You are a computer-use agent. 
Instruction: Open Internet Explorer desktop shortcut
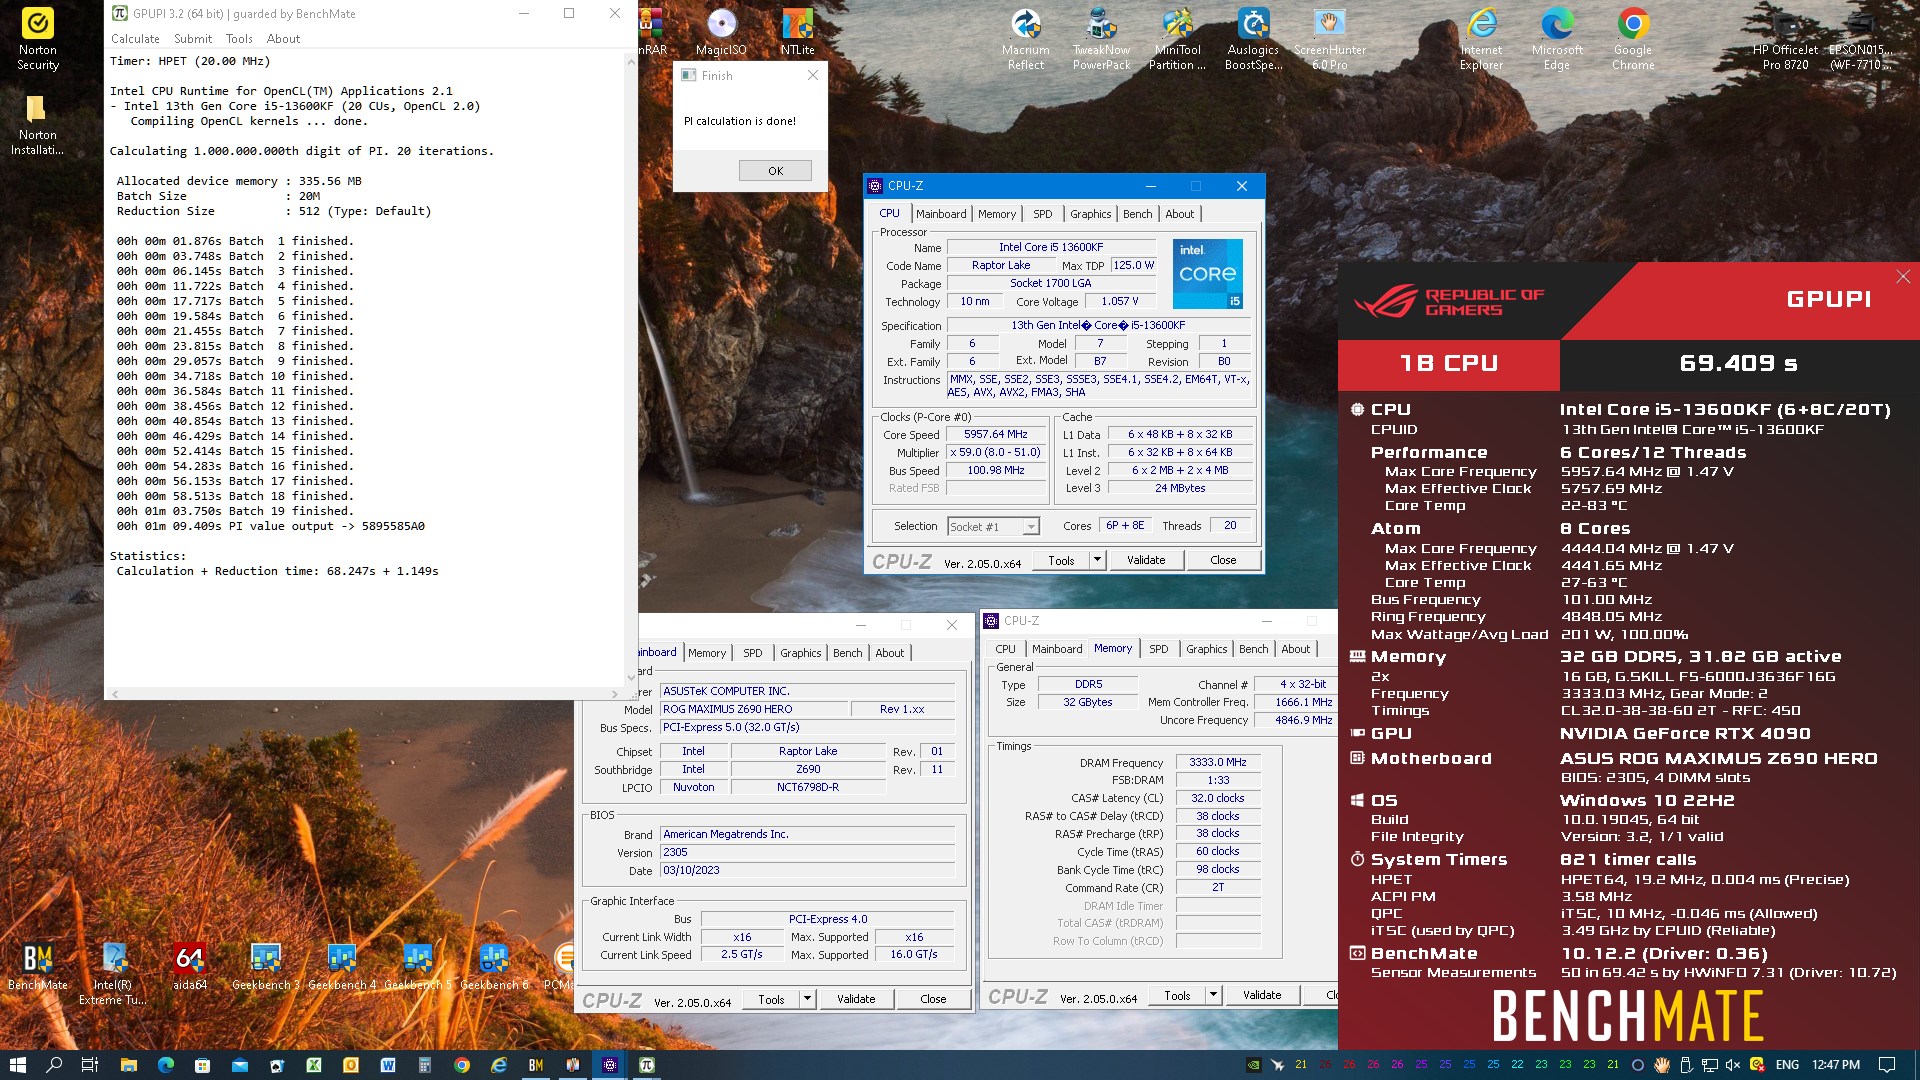(x=1481, y=40)
